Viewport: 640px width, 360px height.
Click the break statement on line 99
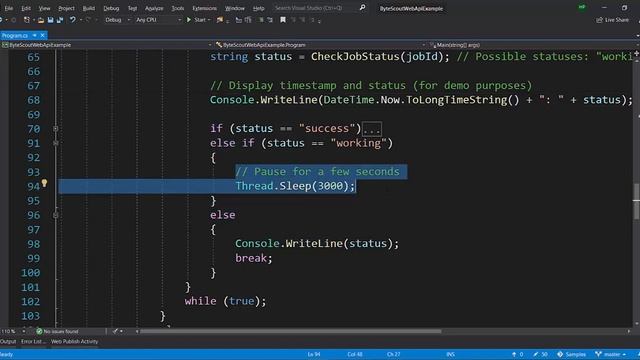[253, 258]
